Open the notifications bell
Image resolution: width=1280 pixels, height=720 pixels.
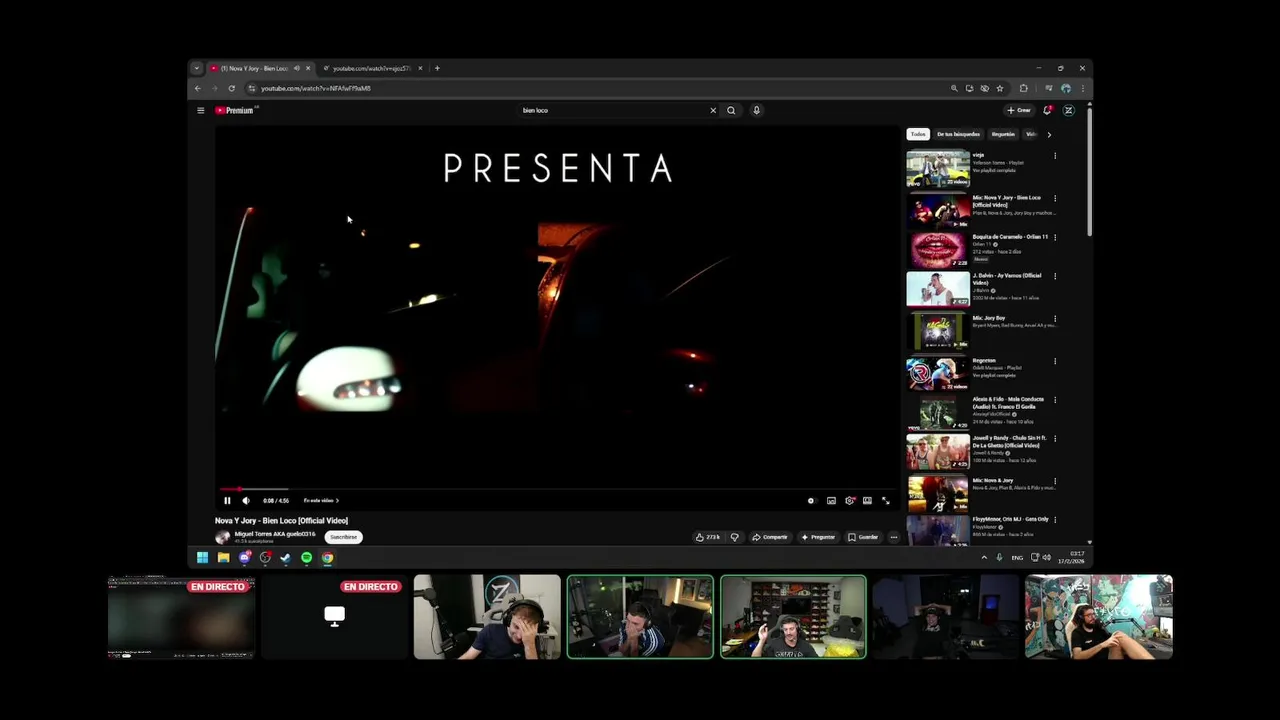point(1047,110)
